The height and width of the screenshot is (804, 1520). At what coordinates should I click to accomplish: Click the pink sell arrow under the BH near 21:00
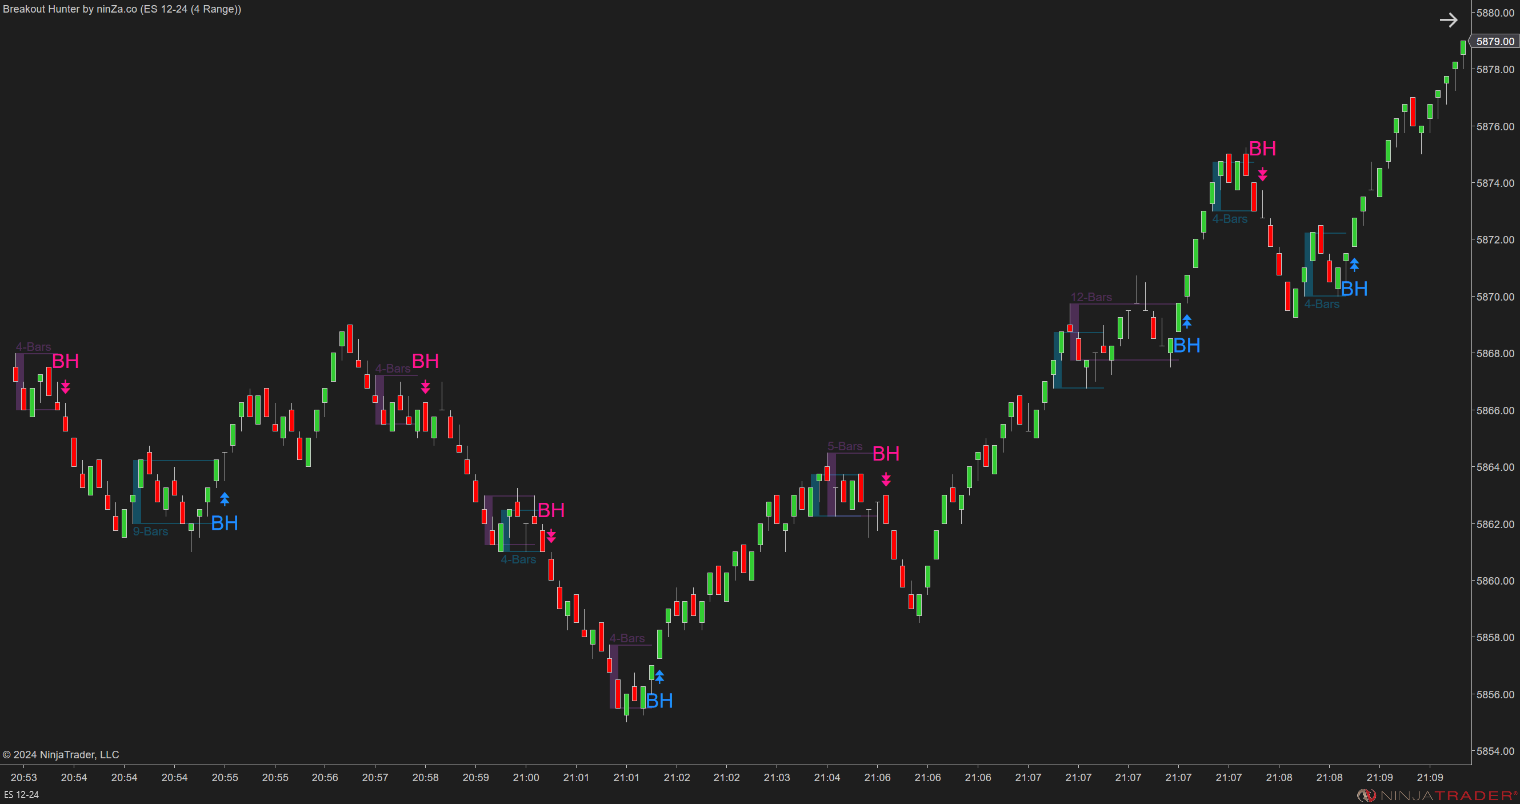[550, 536]
